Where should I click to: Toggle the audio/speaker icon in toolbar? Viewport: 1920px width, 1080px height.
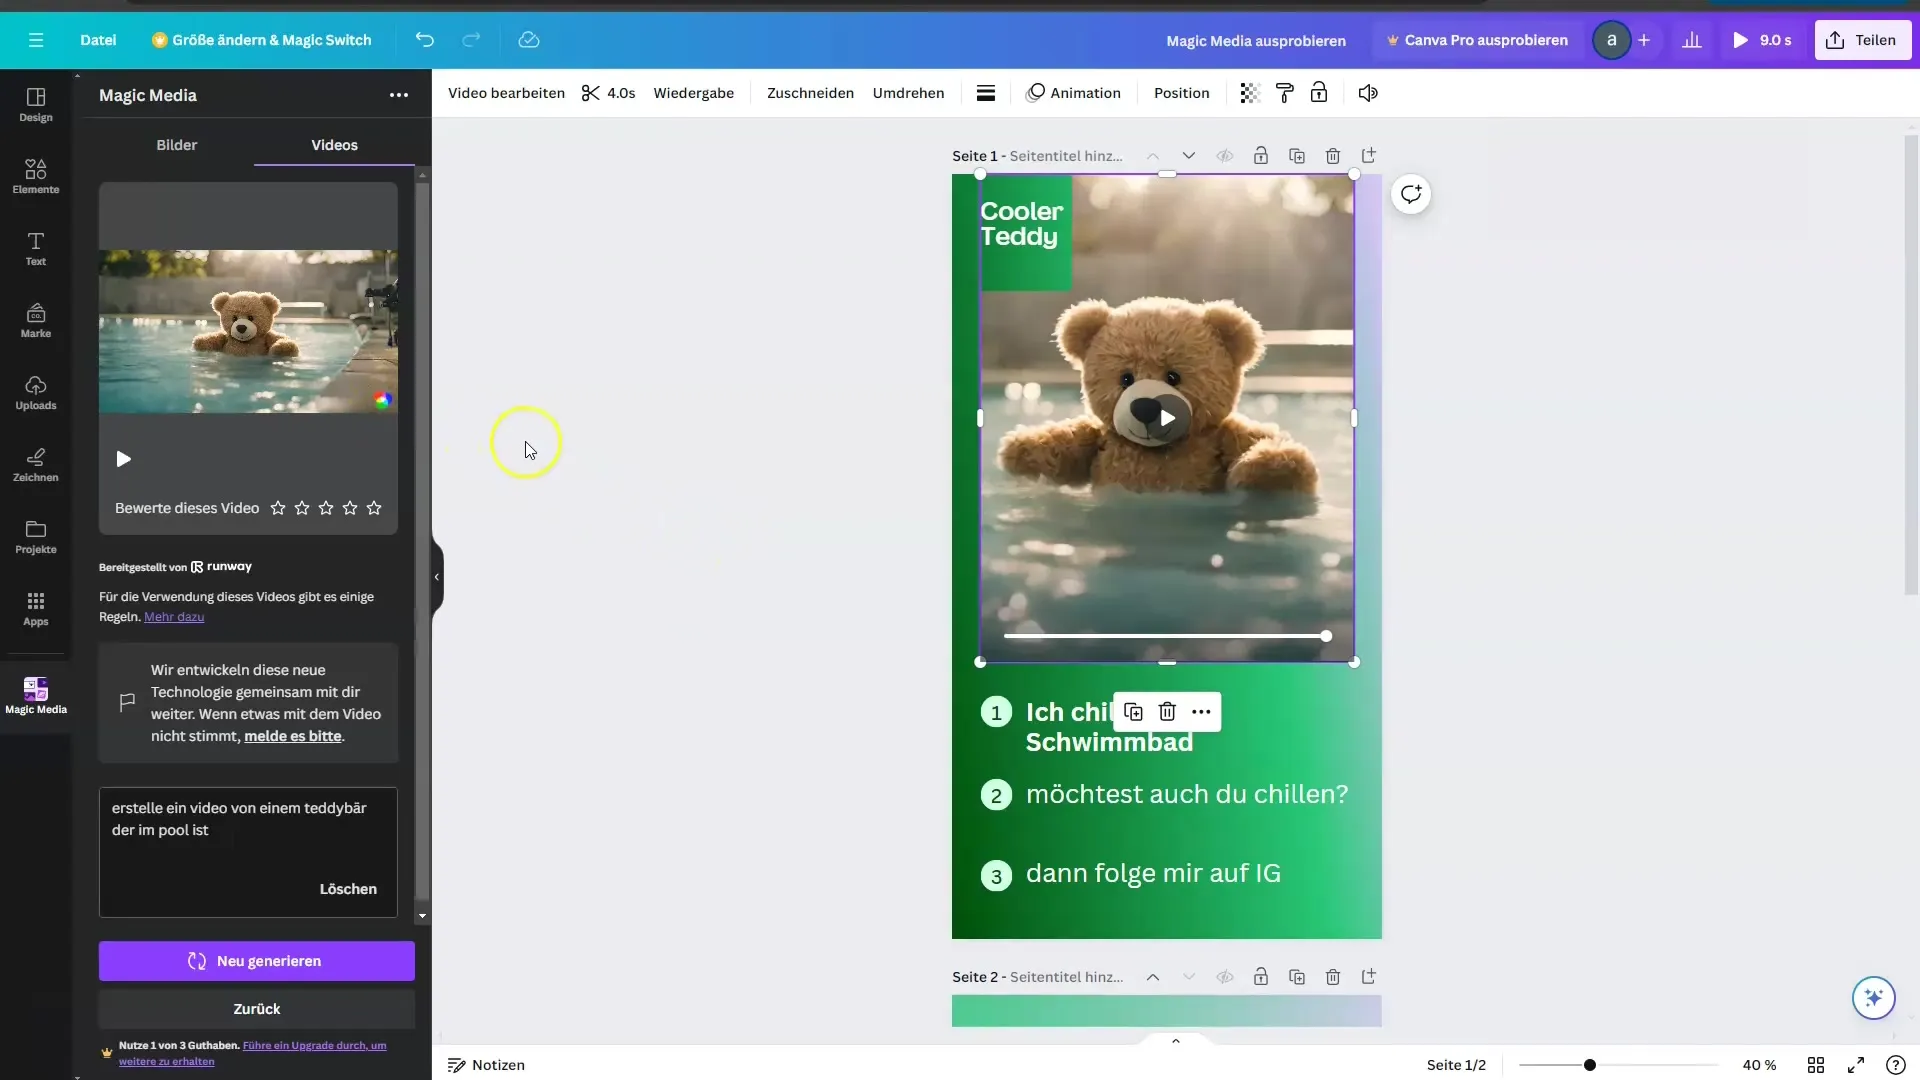1367,94
